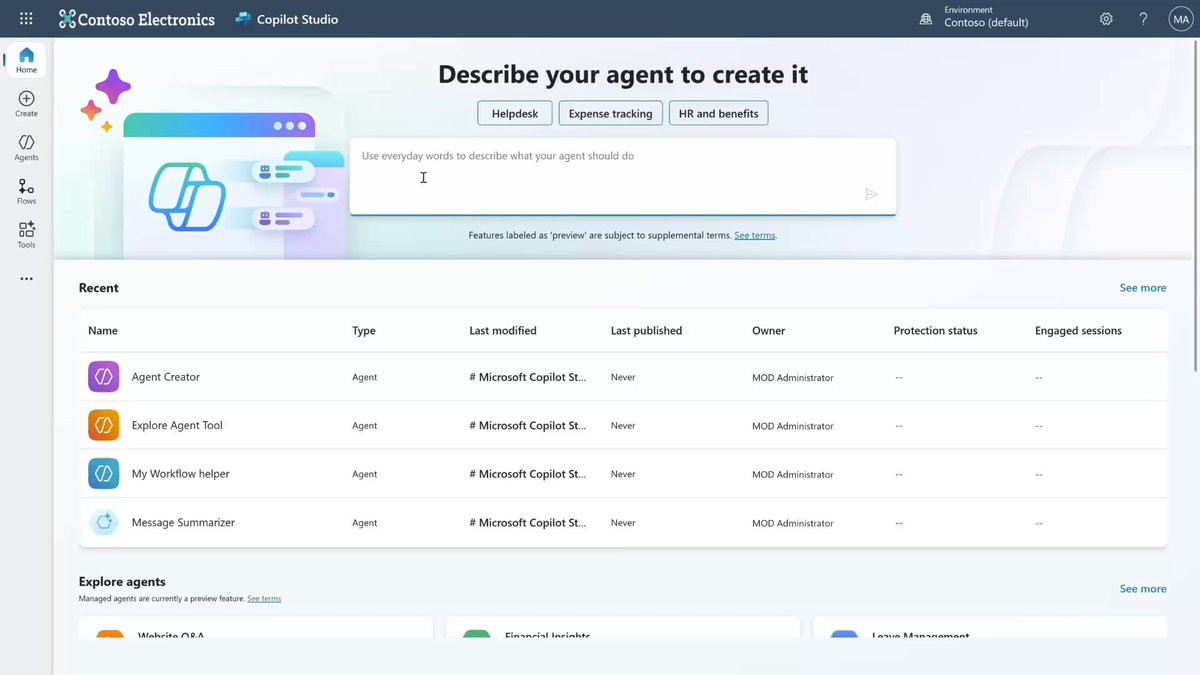Open the My Workflow helper agent
1200x675 pixels.
(x=181, y=474)
